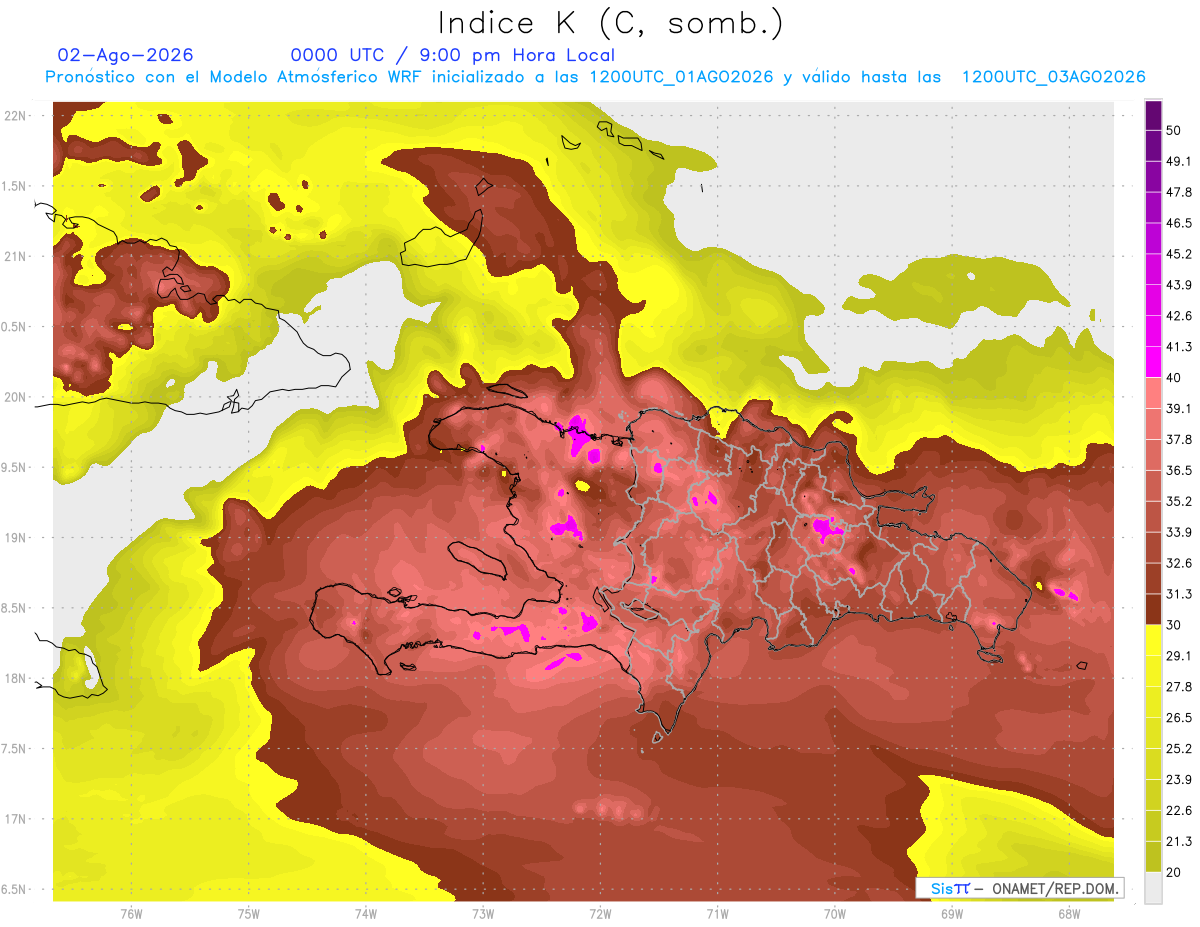Click the '1.5N' latitude tick label
Screen dimensions: 1200x927
(x=15, y=186)
